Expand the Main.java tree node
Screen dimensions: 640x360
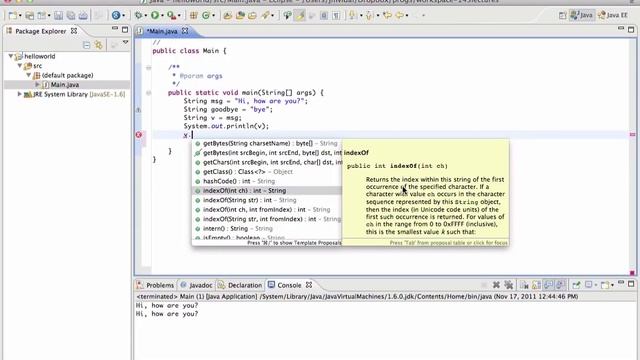tap(38, 84)
